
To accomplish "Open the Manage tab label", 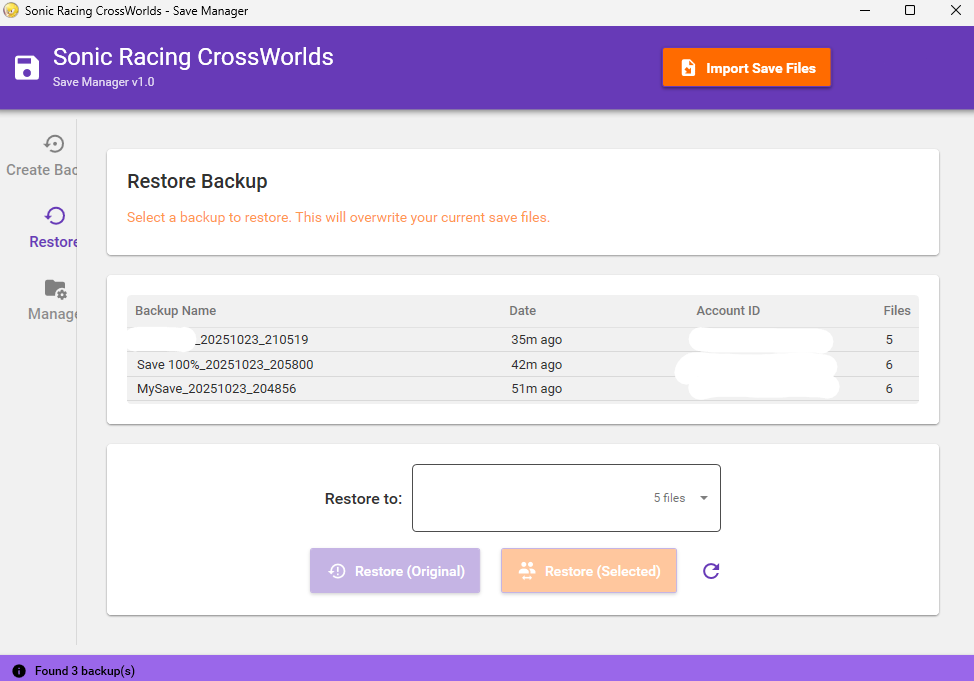I will (x=53, y=314).
